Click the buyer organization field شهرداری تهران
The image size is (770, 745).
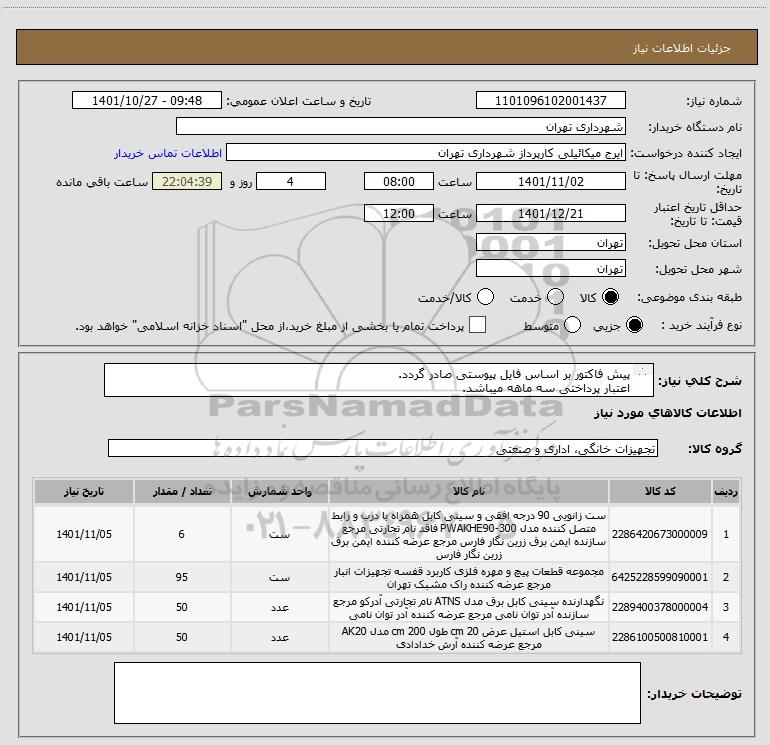coord(401,126)
